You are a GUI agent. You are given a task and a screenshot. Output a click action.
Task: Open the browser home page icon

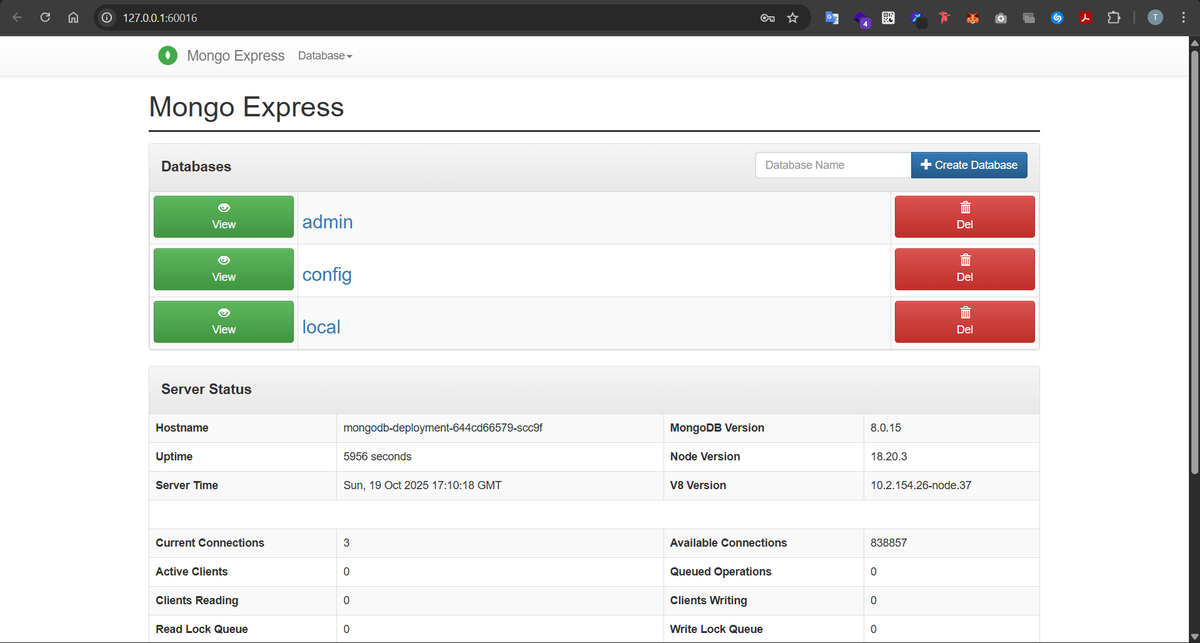[x=73, y=18]
